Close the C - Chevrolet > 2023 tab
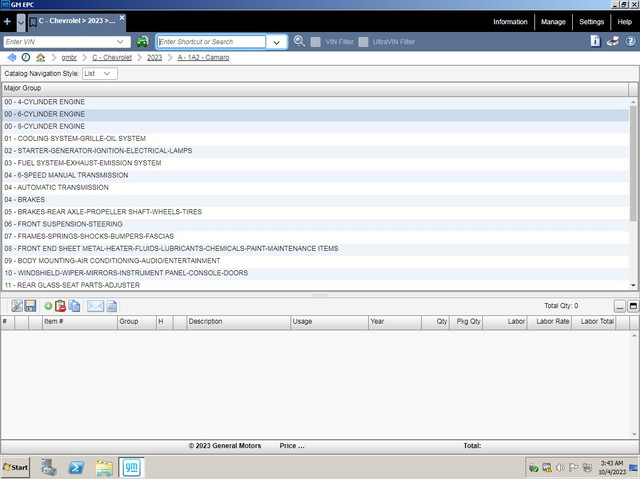 pos(122,18)
